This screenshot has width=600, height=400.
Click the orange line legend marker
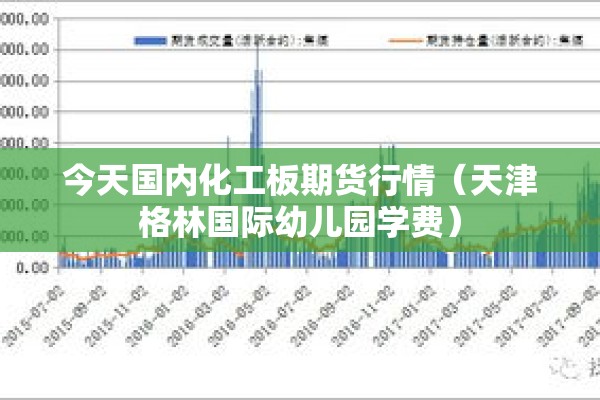click(x=405, y=41)
